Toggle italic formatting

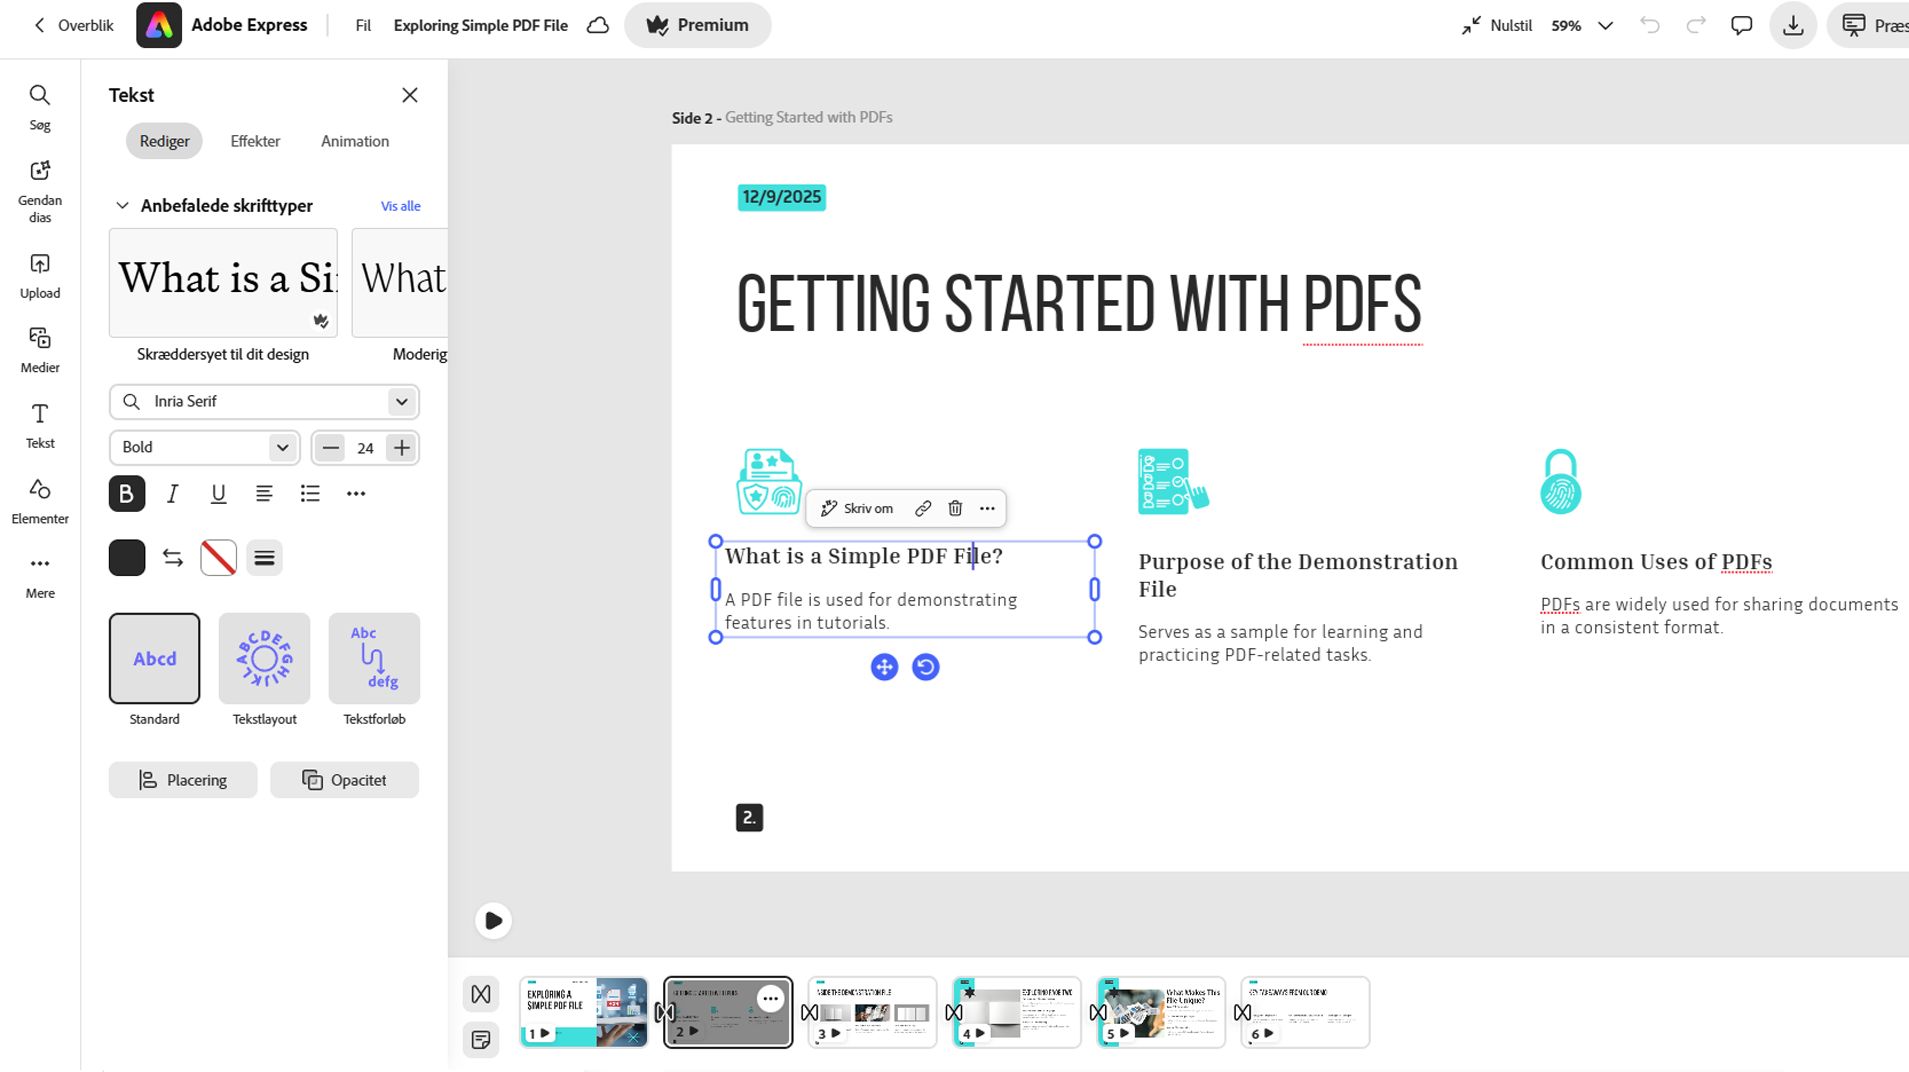[x=173, y=493]
